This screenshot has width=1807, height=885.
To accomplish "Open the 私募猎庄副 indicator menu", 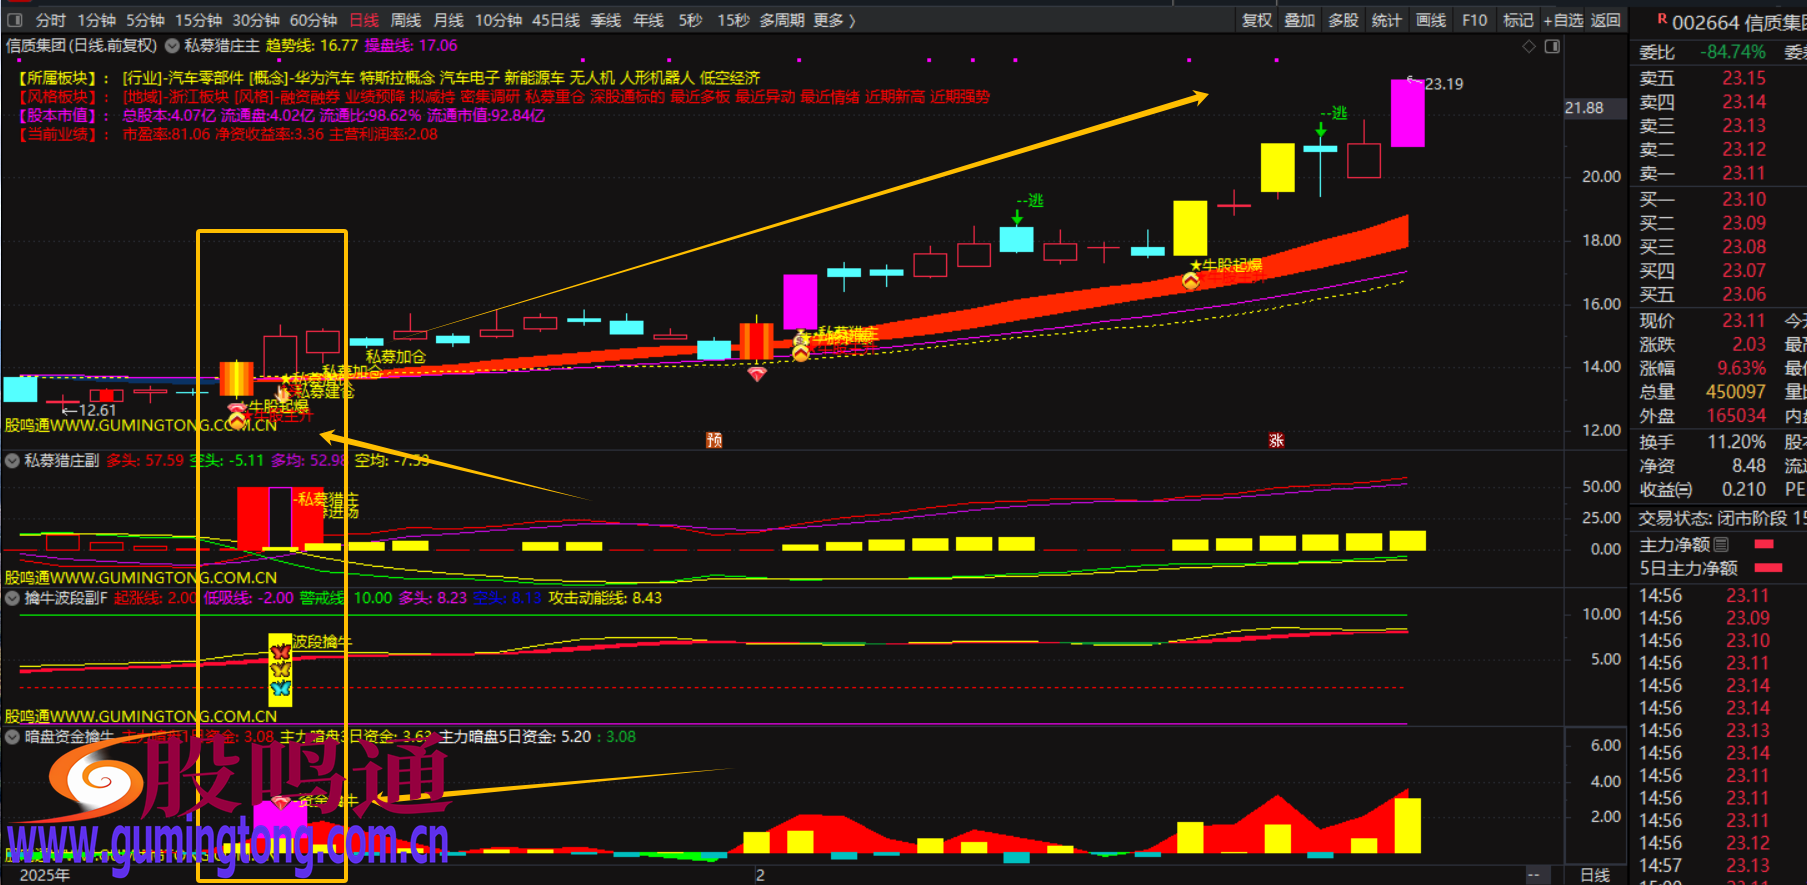I will 13,461.
